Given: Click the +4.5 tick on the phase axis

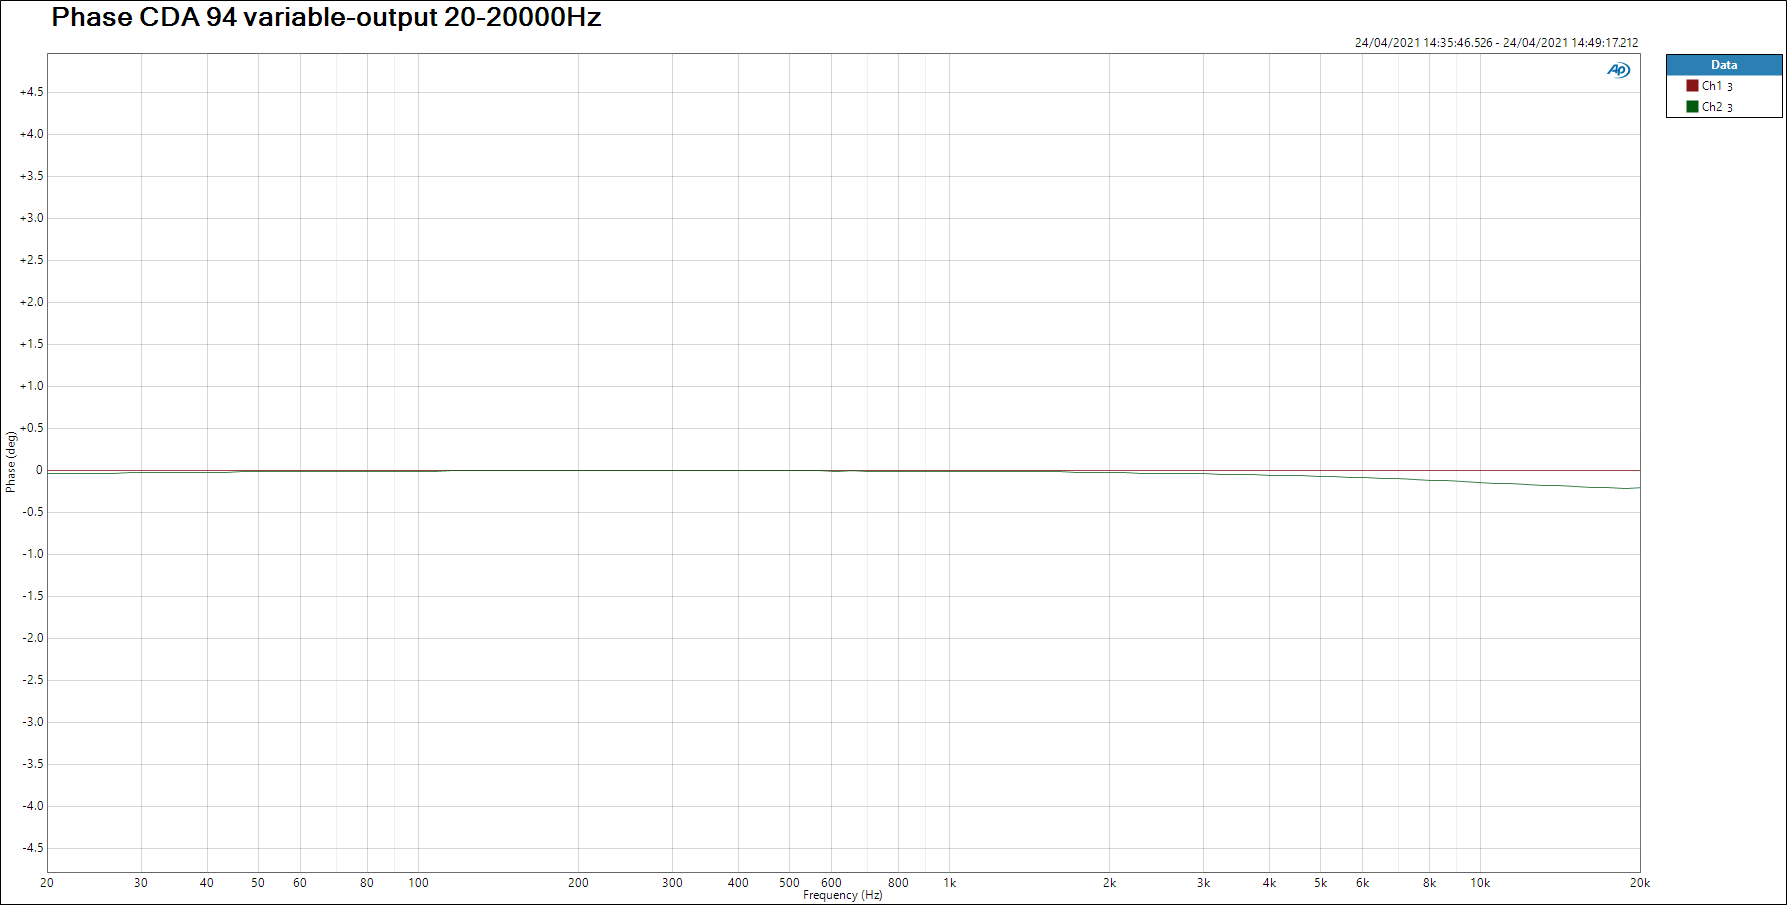Looking at the screenshot, I should tap(32, 92).
